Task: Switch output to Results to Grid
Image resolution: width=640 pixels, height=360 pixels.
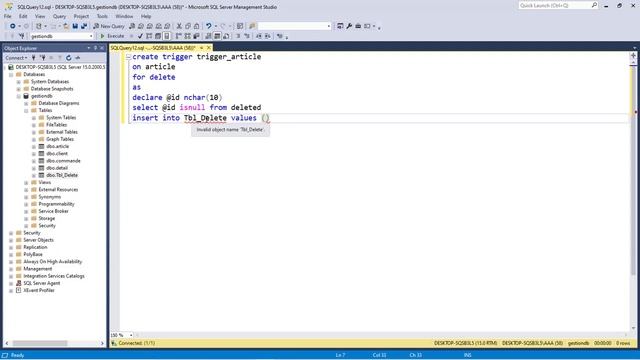Action: [x=217, y=36]
